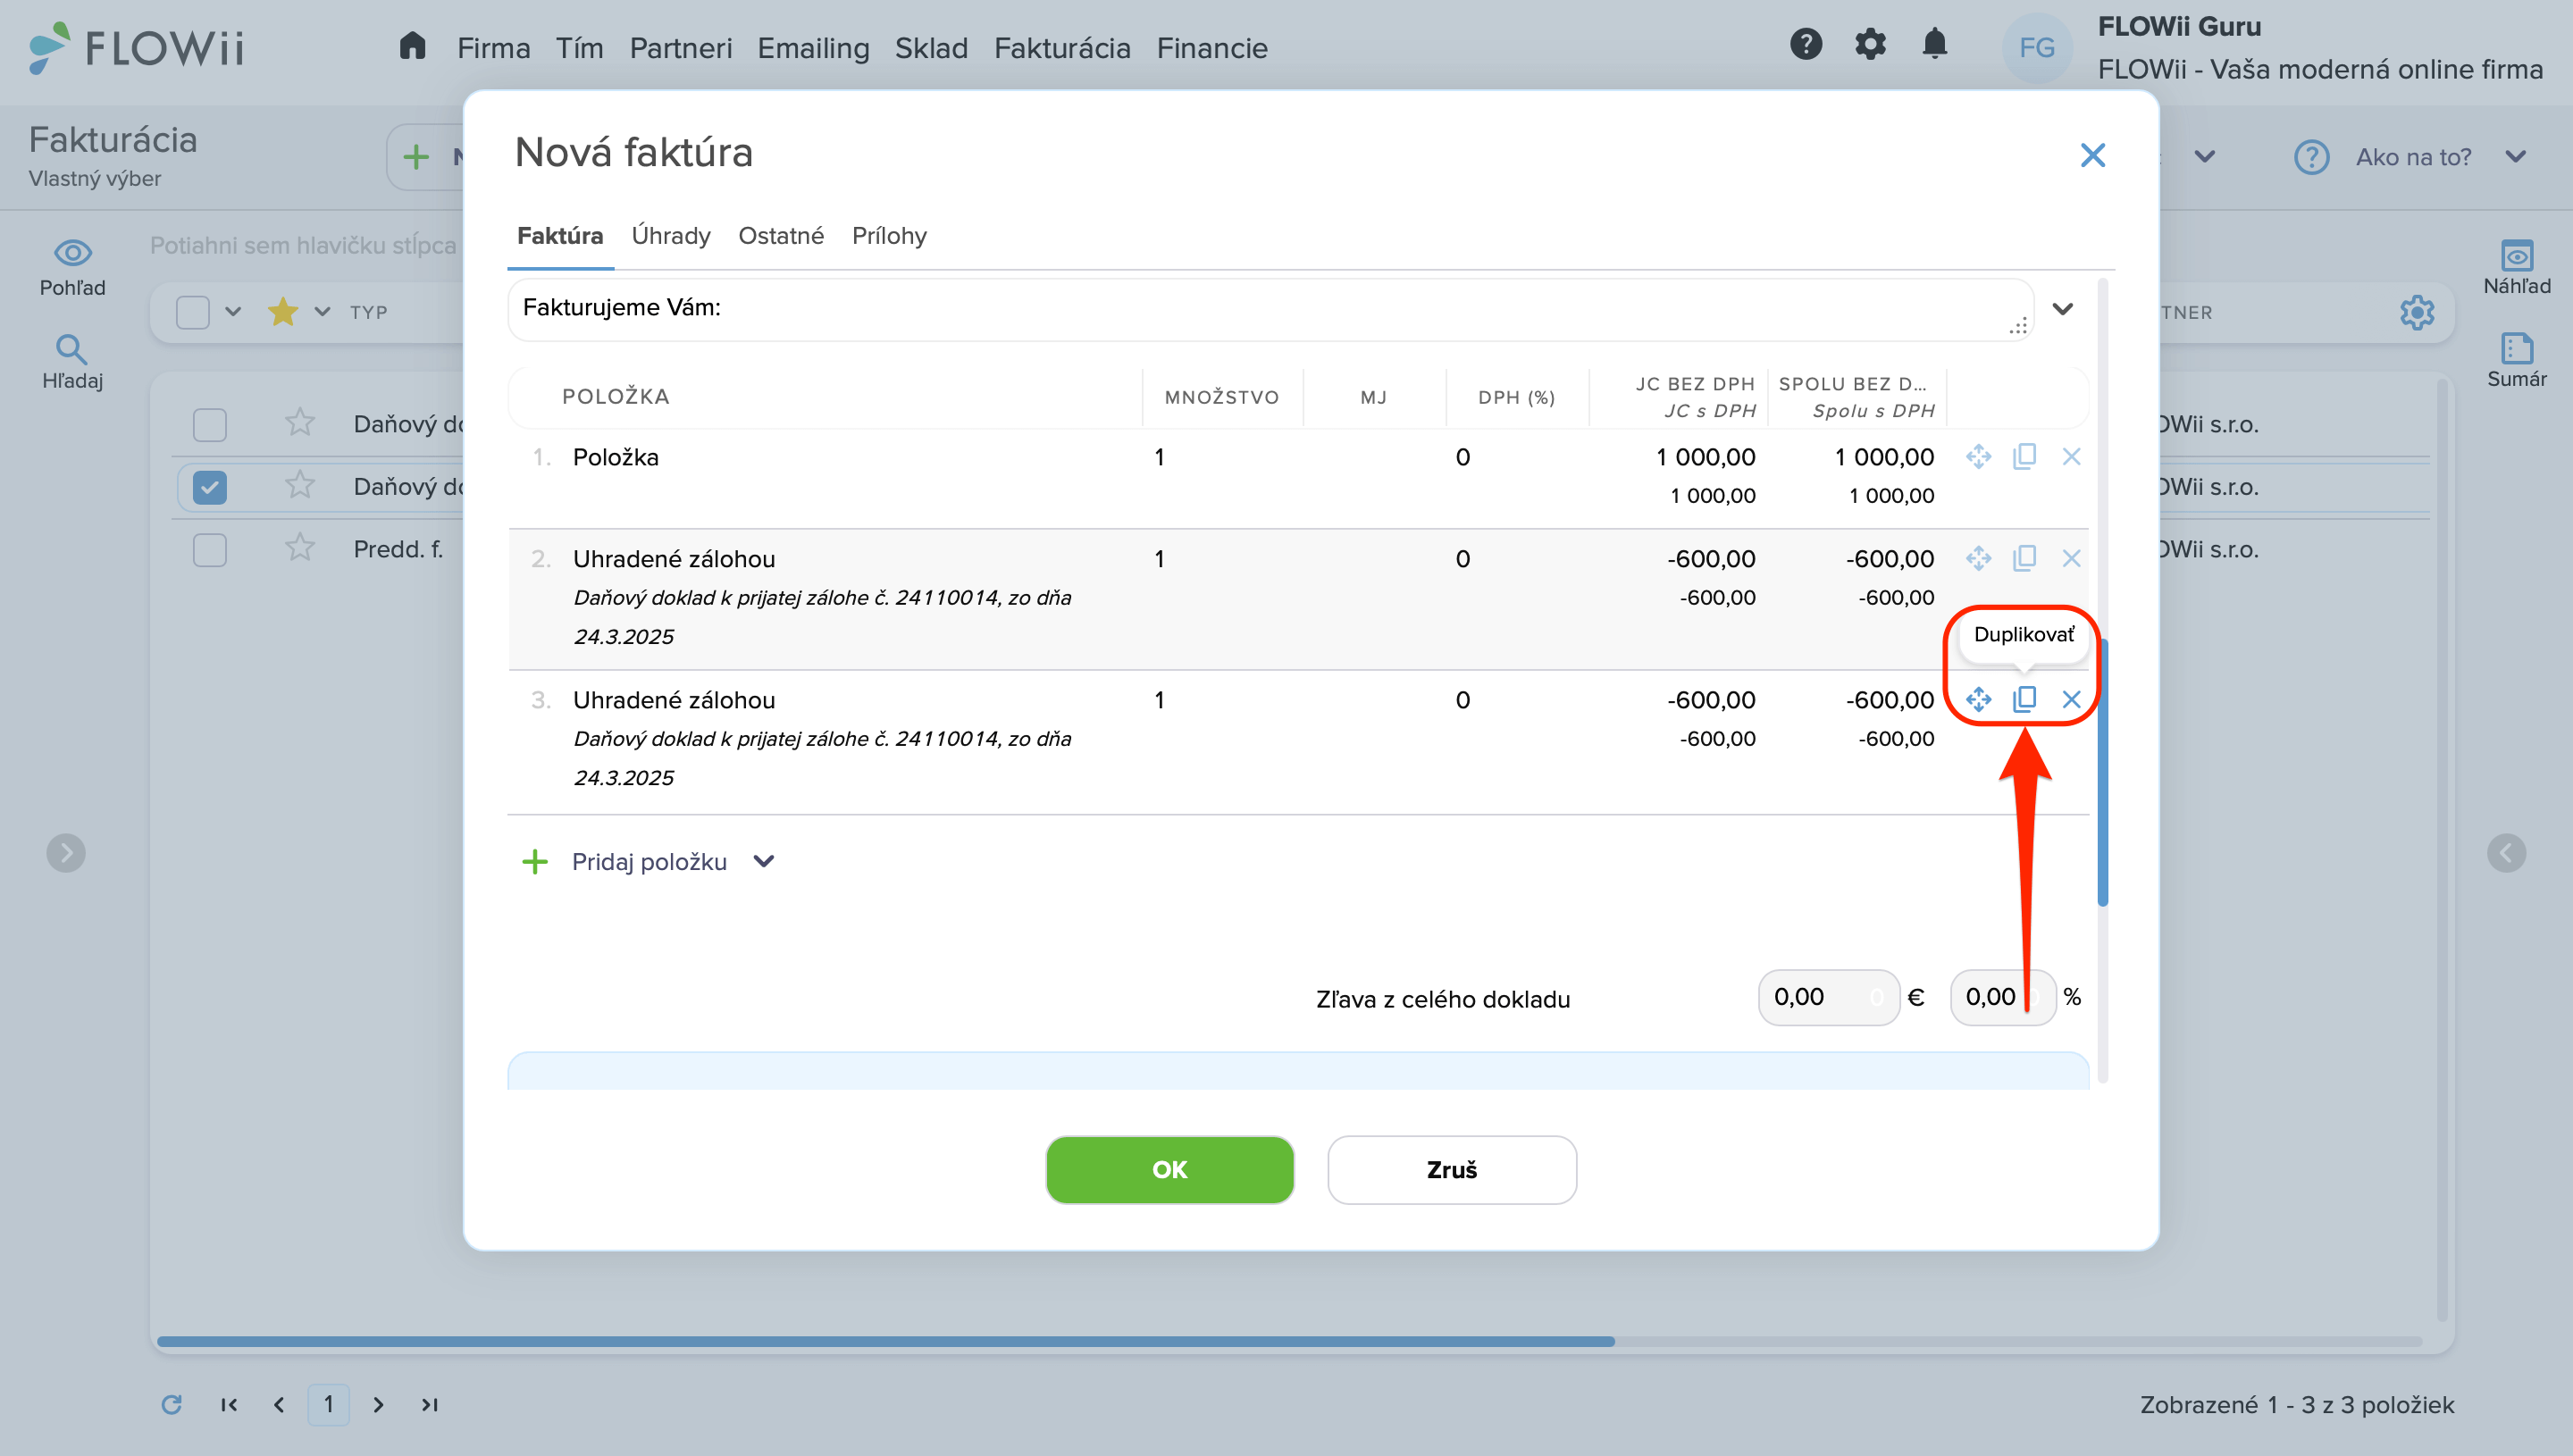Go to the home dashboard icon
2573x1456 pixels.
[412, 46]
